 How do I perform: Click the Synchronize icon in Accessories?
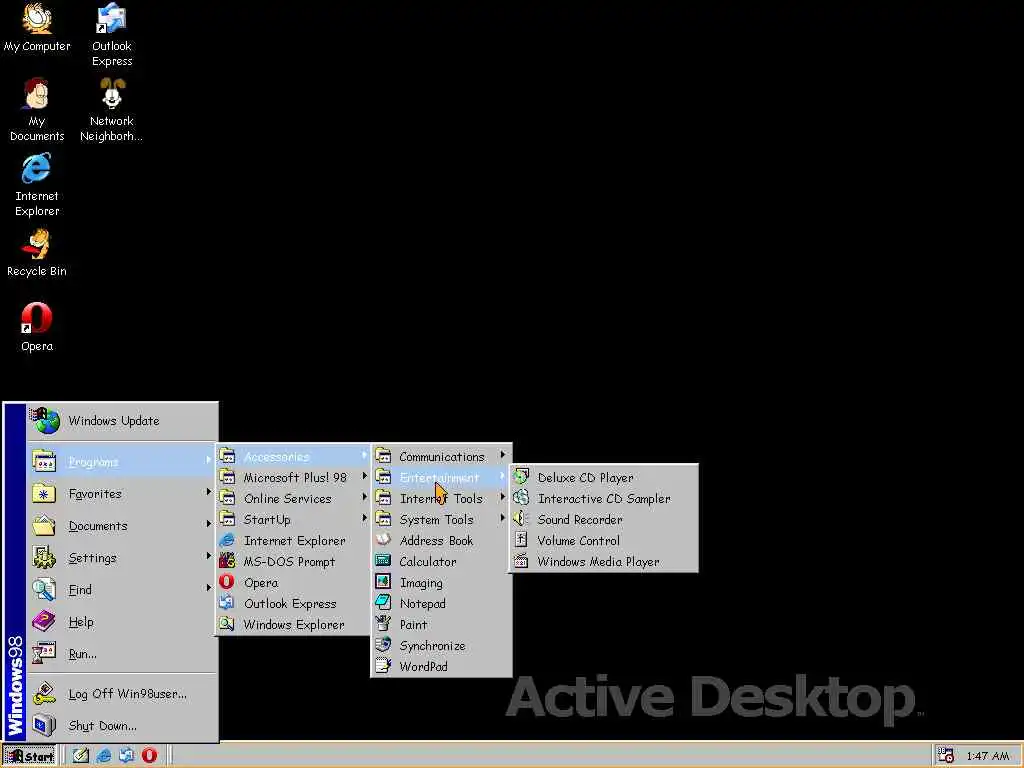coord(383,645)
